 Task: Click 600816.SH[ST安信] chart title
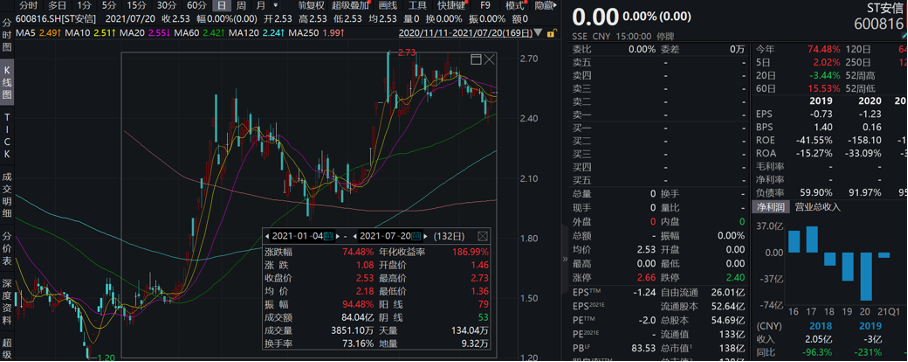click(57, 19)
